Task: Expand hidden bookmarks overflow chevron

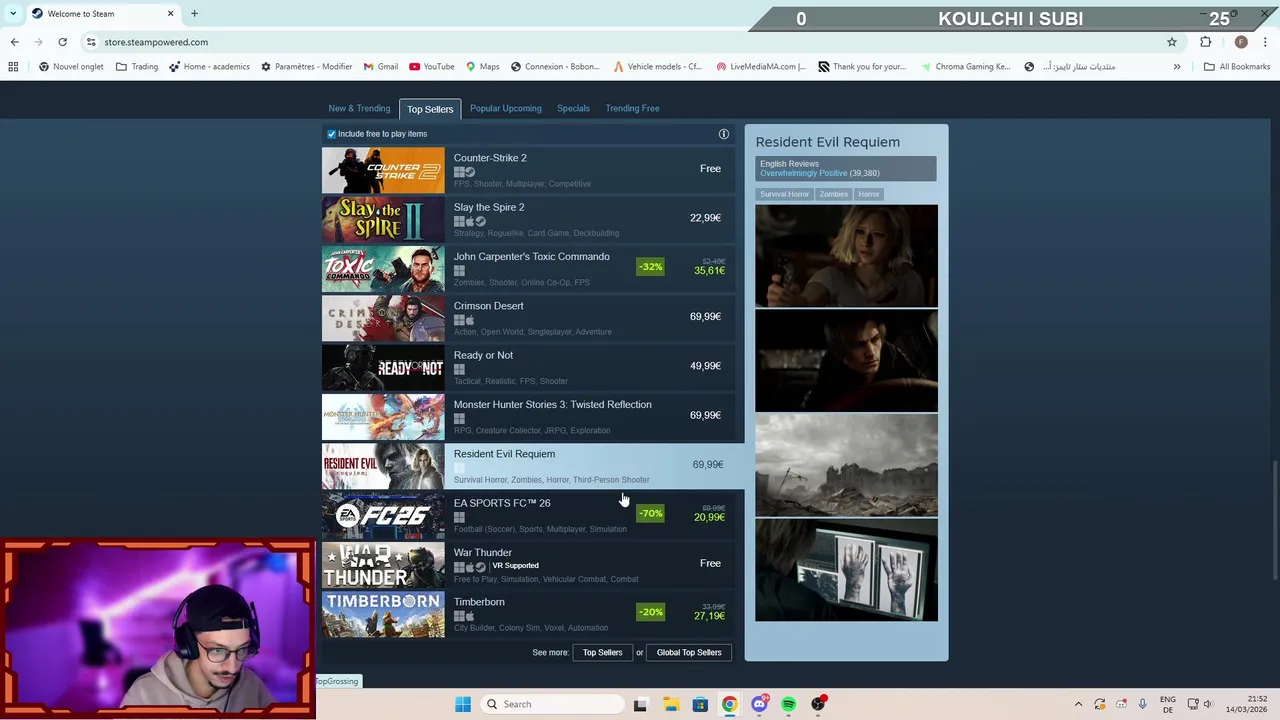Action: pos(1177,67)
